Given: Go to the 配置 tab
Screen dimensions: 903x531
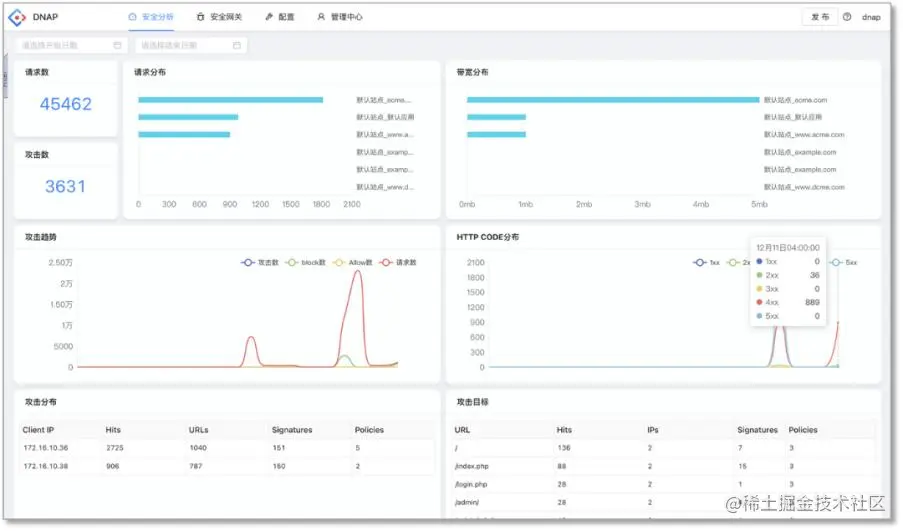Looking at the screenshot, I should pos(280,17).
